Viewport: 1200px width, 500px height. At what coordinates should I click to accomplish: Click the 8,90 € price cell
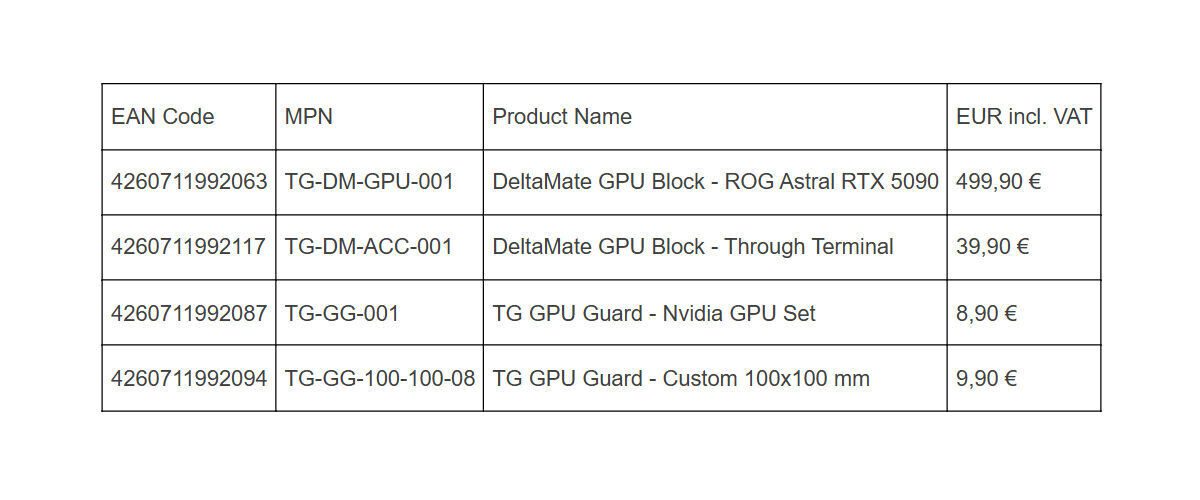[986, 314]
